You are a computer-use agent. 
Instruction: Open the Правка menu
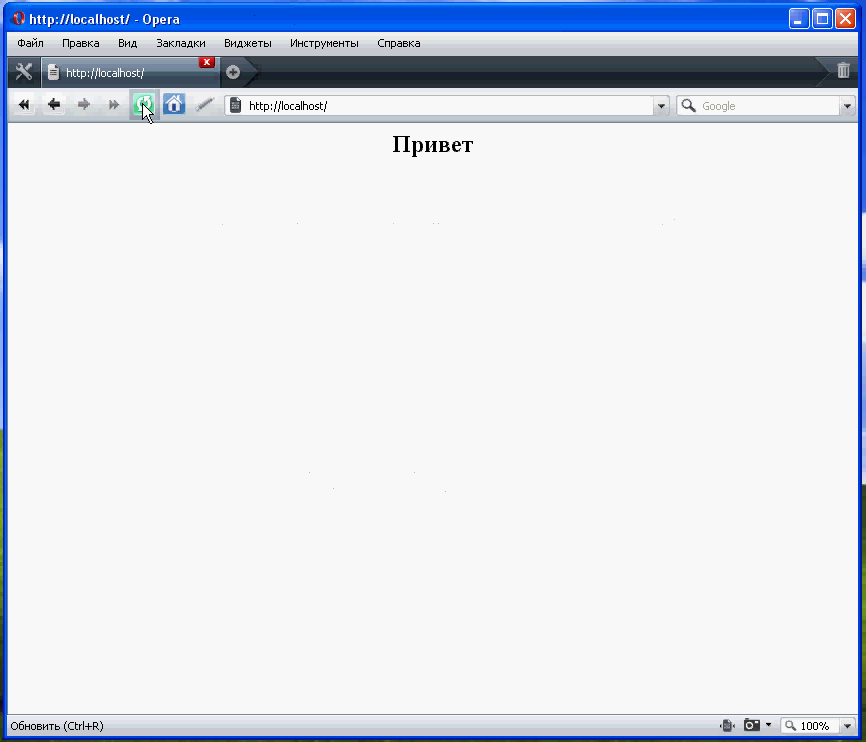coord(81,43)
